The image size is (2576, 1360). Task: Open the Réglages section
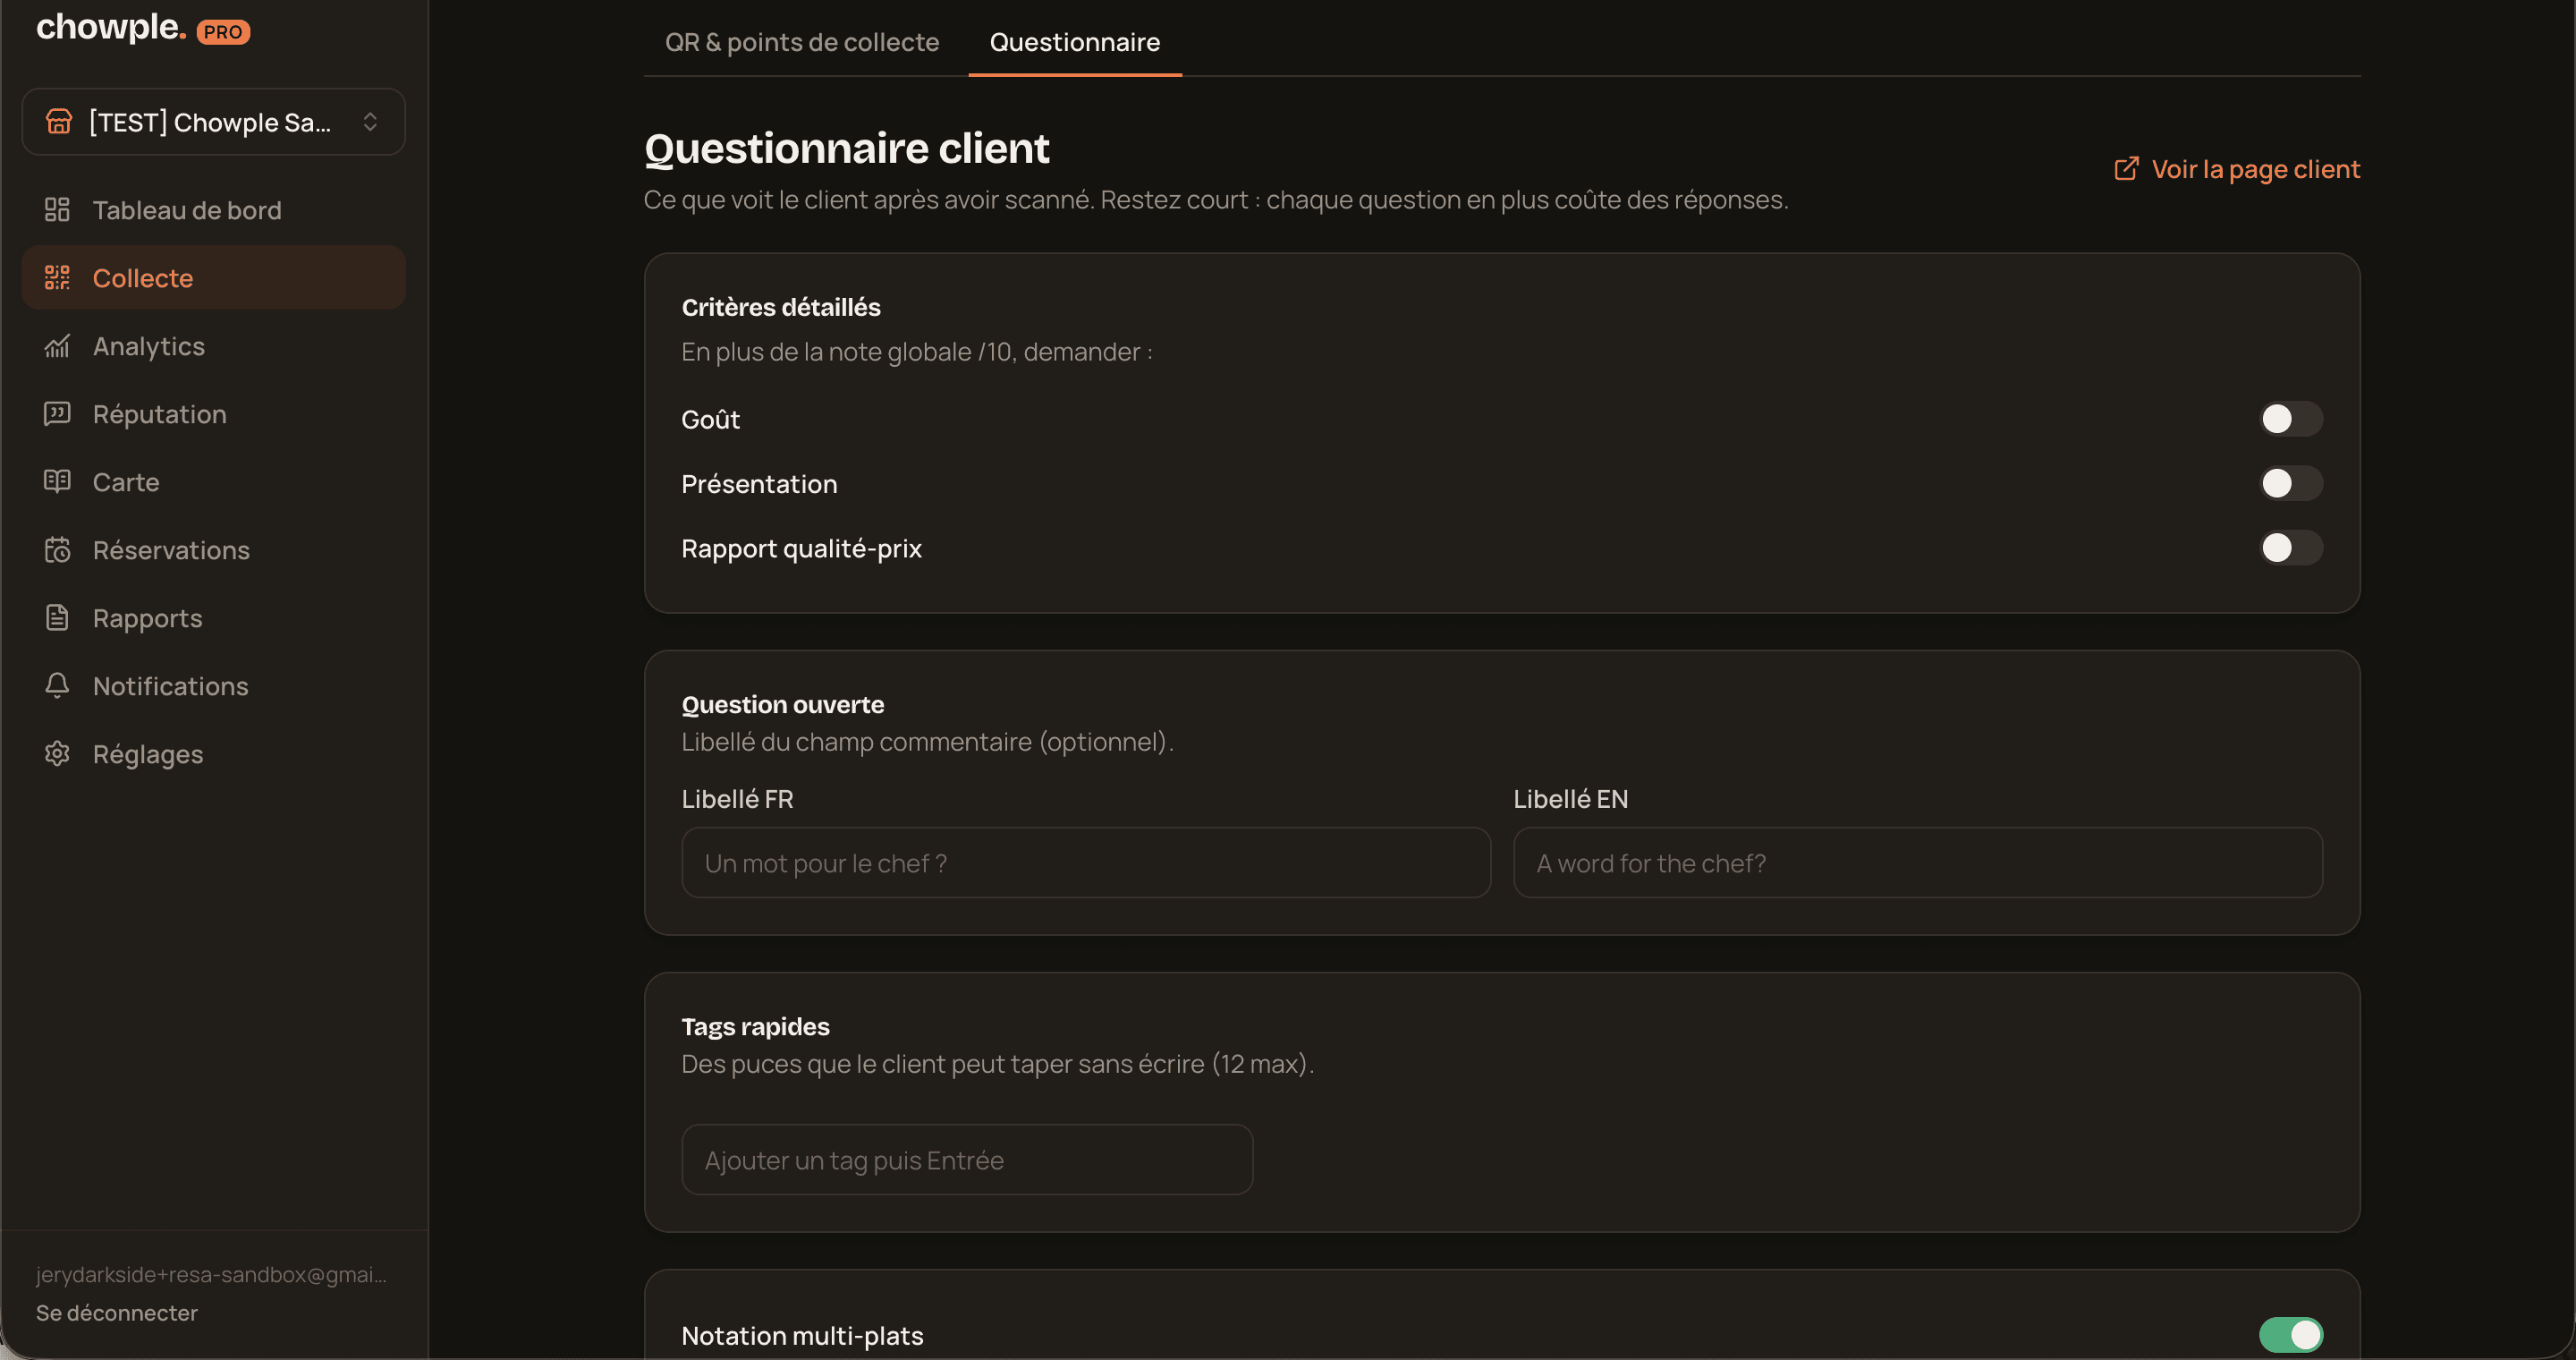tap(213, 754)
